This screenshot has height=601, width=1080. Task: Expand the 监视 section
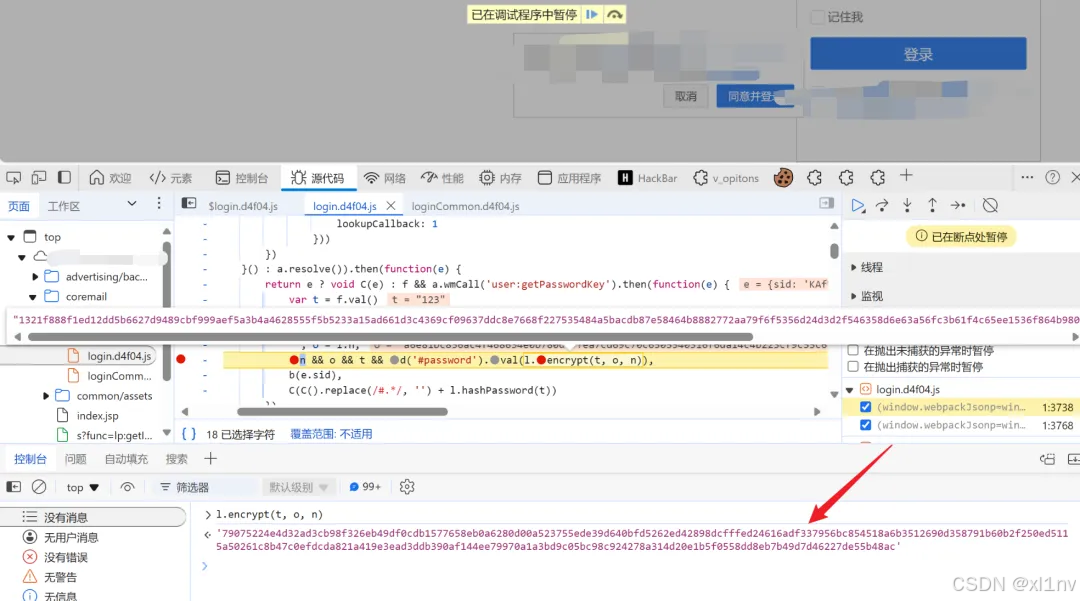coord(868,296)
